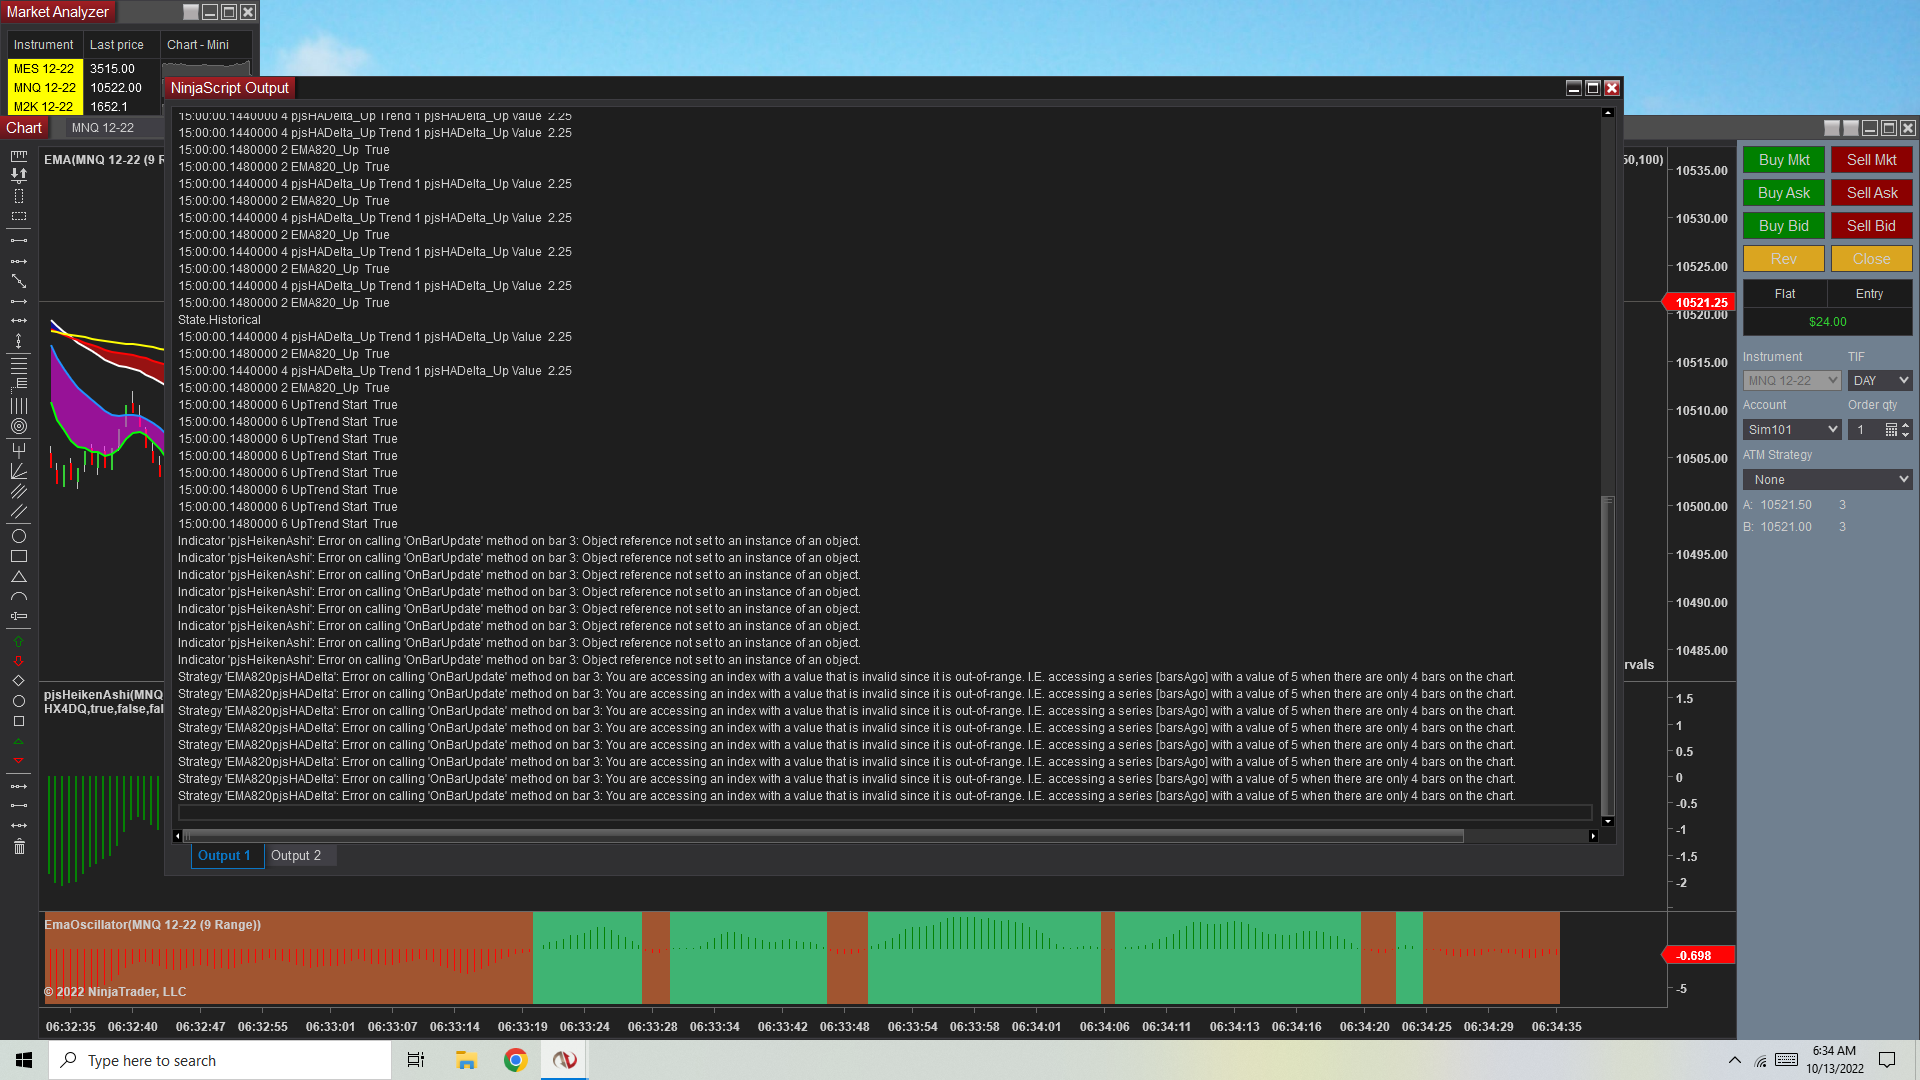The image size is (1920, 1080).
Task: Select the Andrews pitchfork tool
Action: pyautogui.click(x=18, y=450)
